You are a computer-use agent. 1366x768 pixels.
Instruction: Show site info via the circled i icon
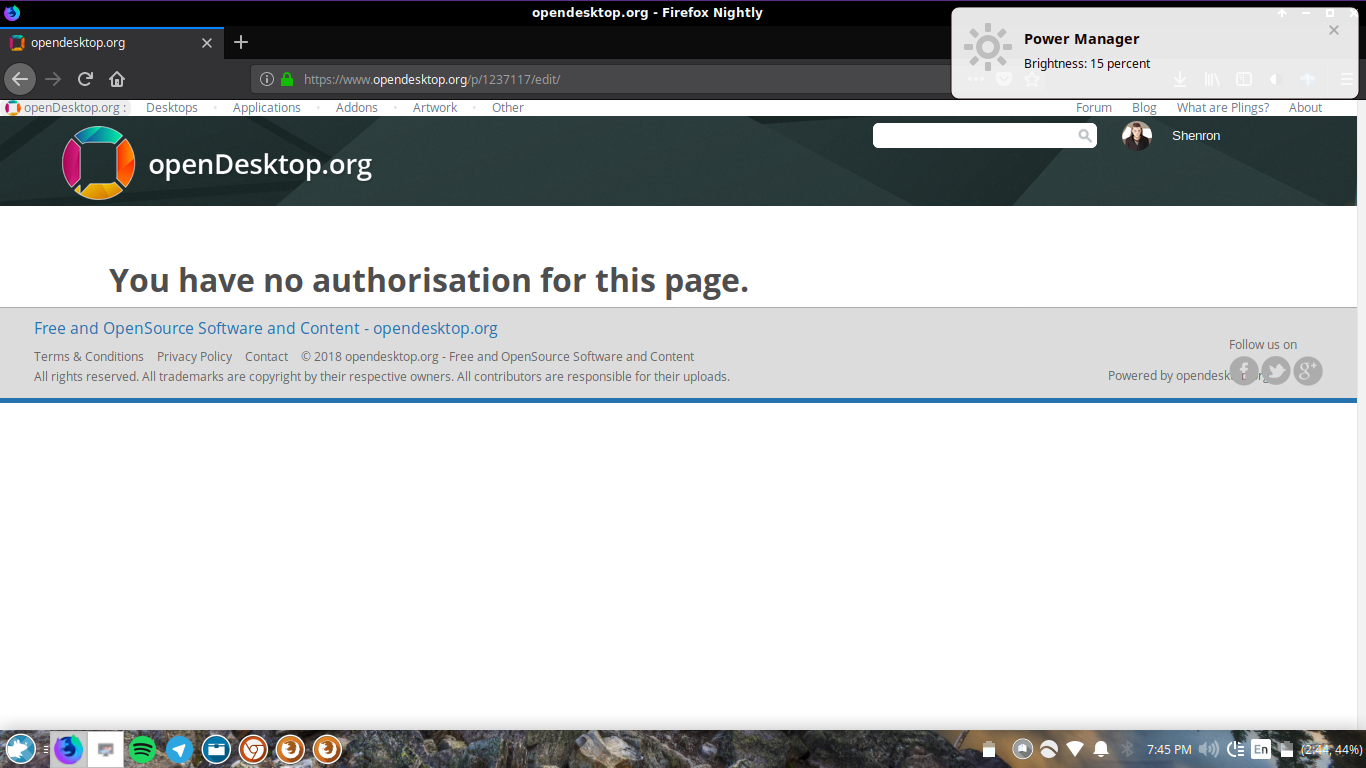point(267,79)
